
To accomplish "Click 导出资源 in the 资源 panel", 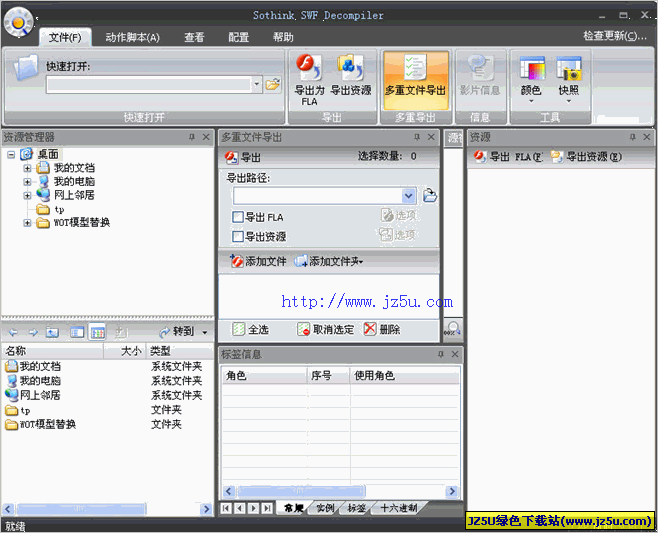I will (586, 157).
